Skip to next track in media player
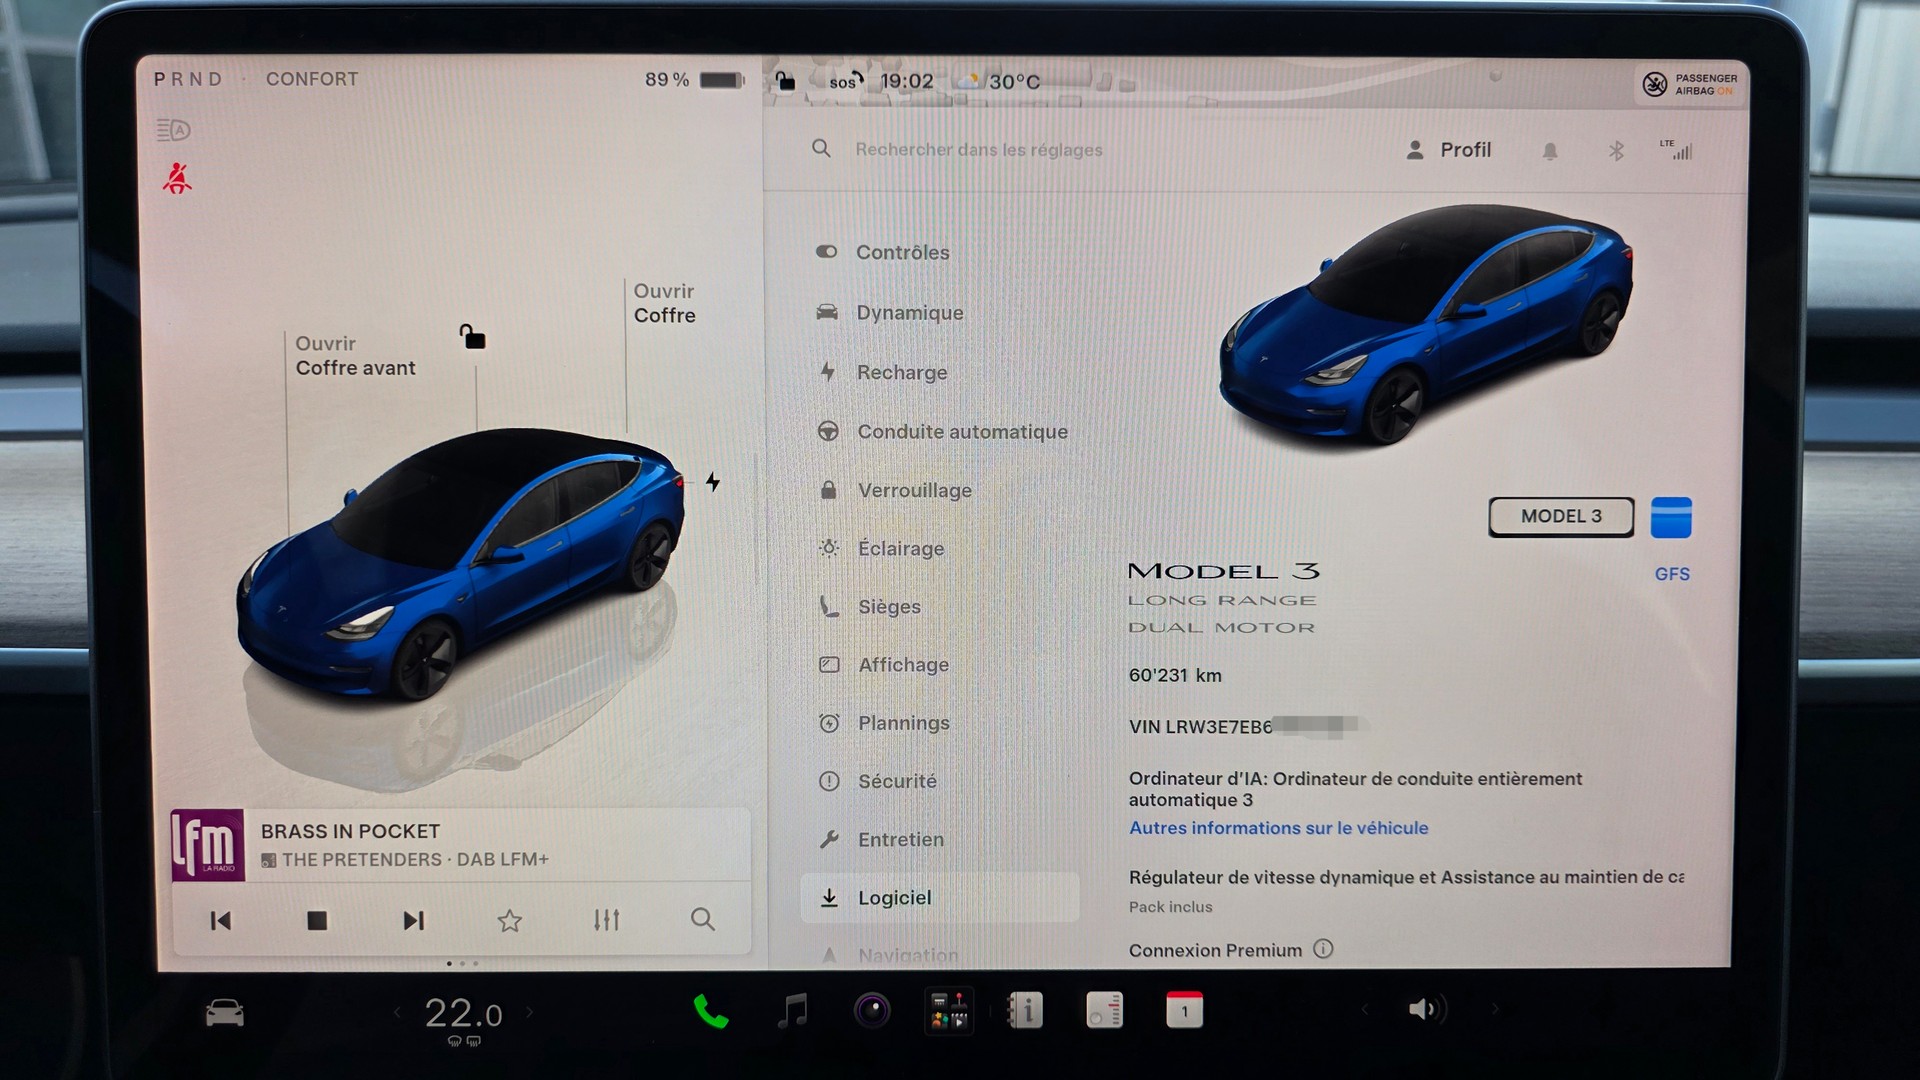Screen dimensions: 1920x1080 [x=413, y=920]
